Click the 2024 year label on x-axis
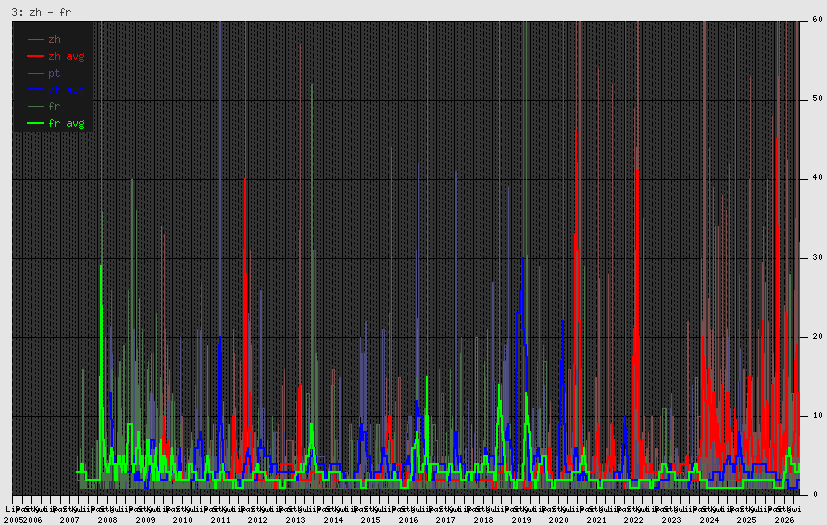Screen dimensions: 827x525 (709, 520)
